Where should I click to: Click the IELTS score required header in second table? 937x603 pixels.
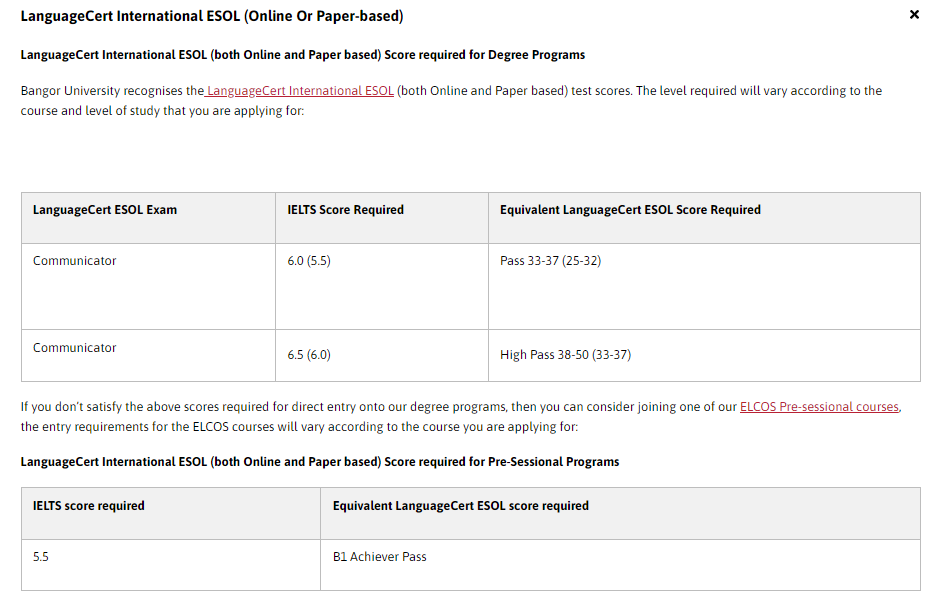(x=171, y=513)
